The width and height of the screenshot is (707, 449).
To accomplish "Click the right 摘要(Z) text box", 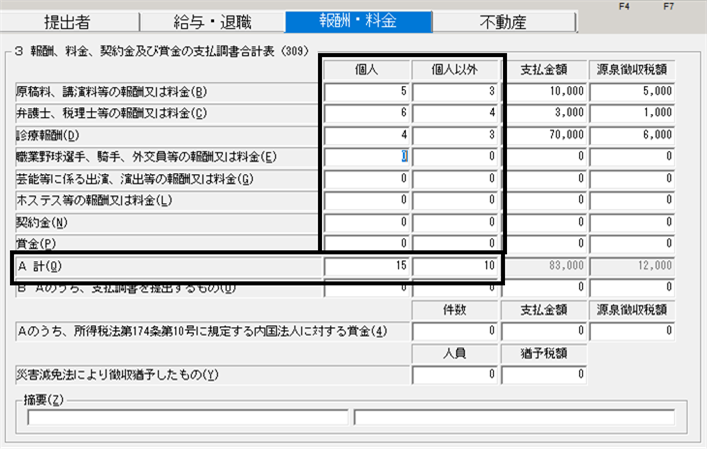I will tap(514, 417).
